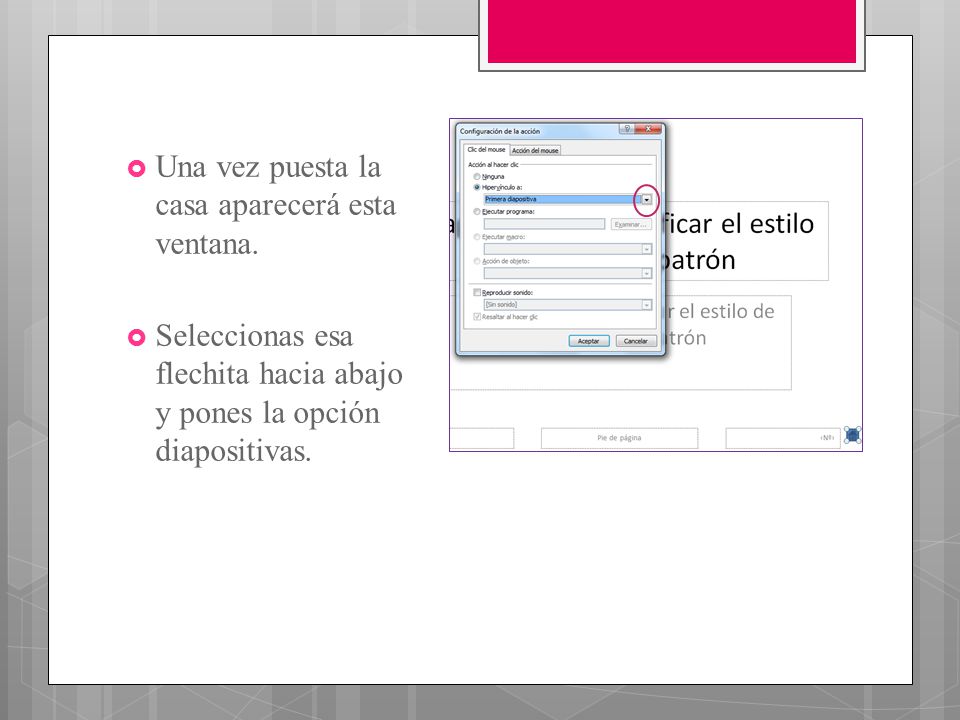Click the 'el estilo de' subtitle placeholder
This screenshot has height=720, width=960.
pos(728,342)
